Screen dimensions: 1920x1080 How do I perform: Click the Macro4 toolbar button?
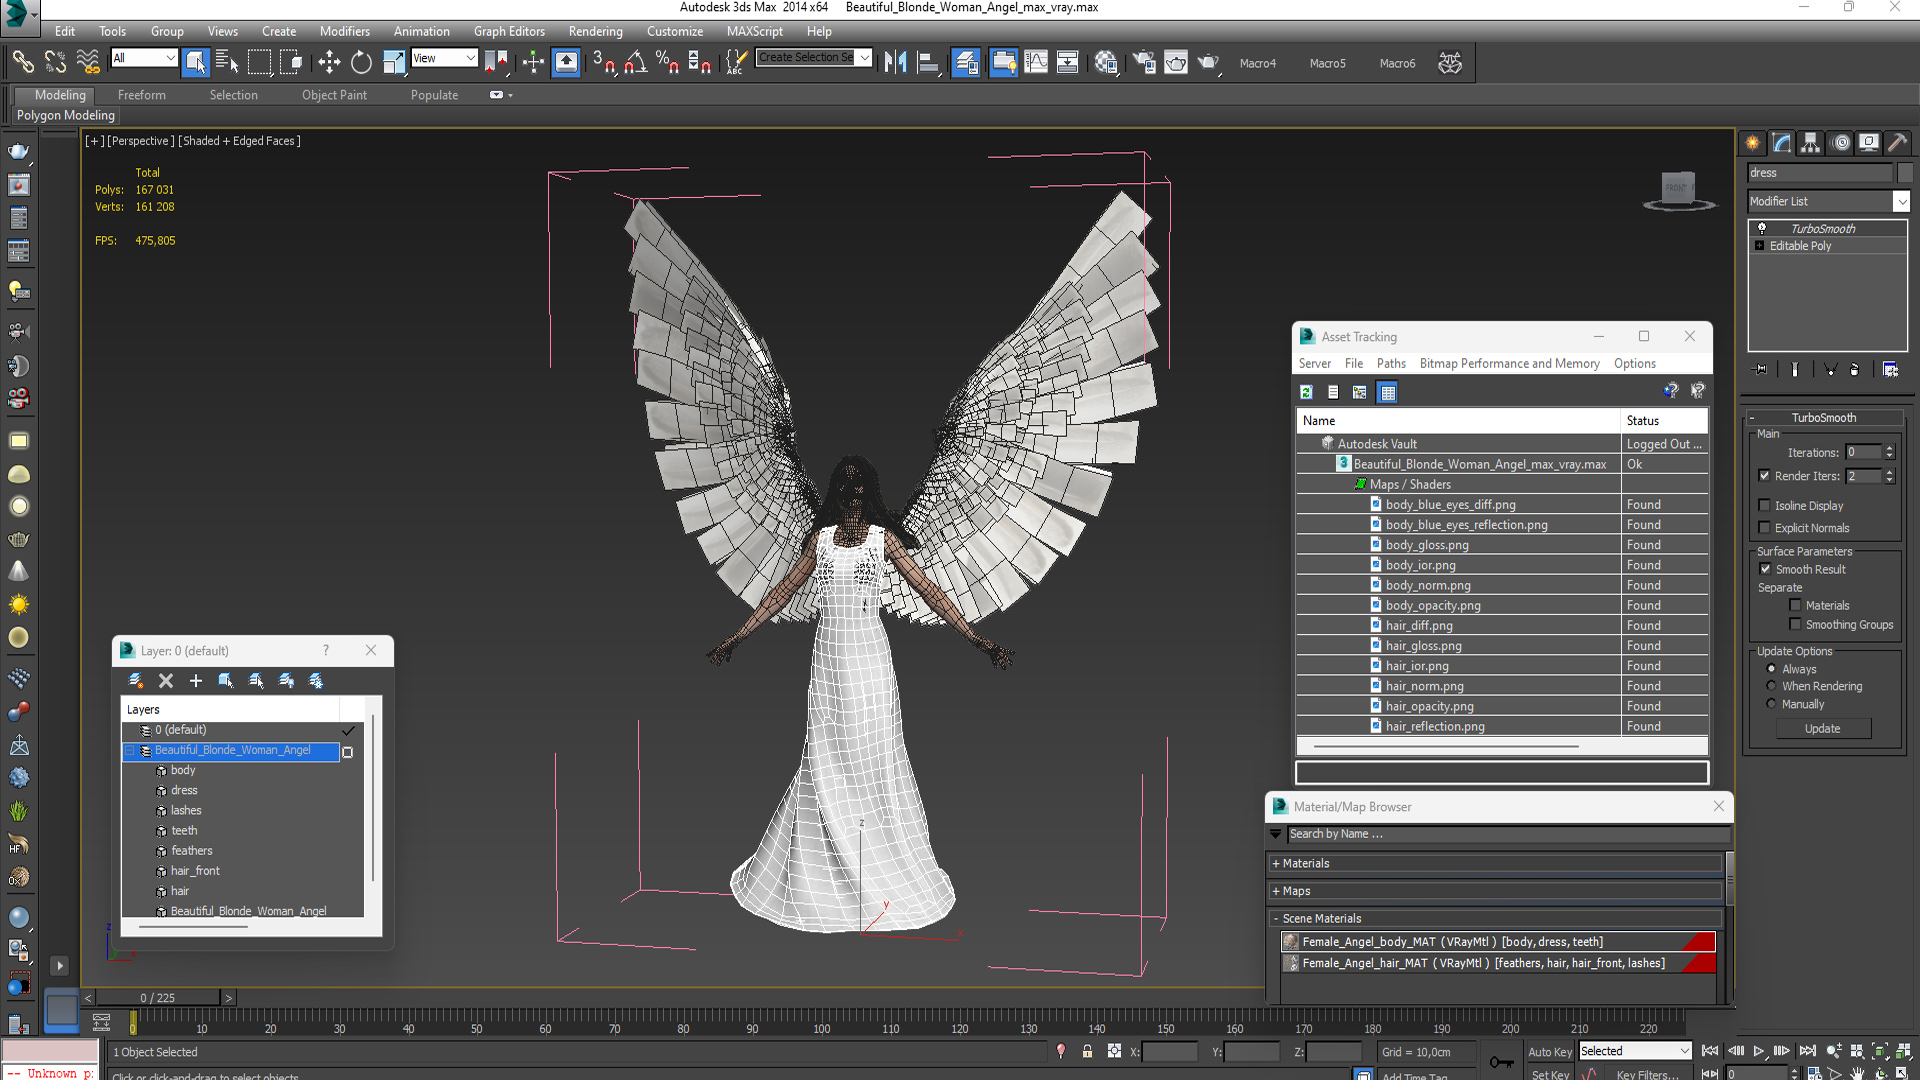[1257, 63]
